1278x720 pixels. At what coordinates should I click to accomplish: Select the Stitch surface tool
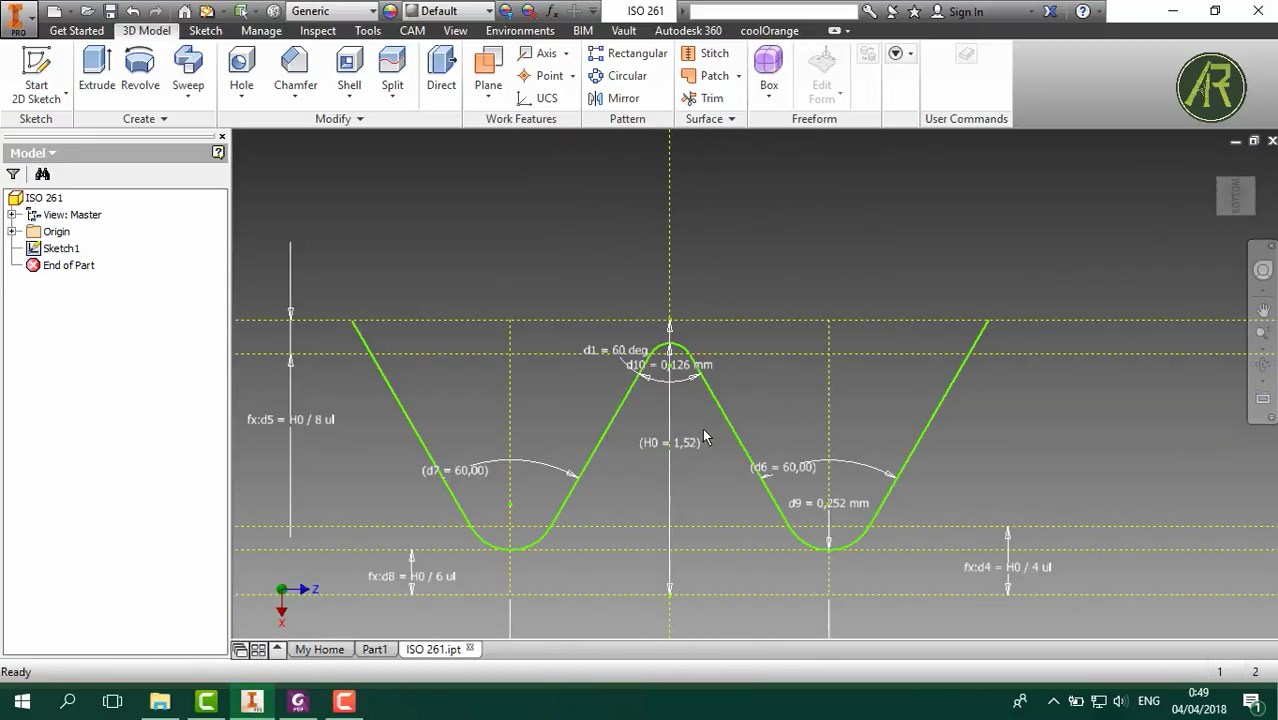tap(706, 53)
